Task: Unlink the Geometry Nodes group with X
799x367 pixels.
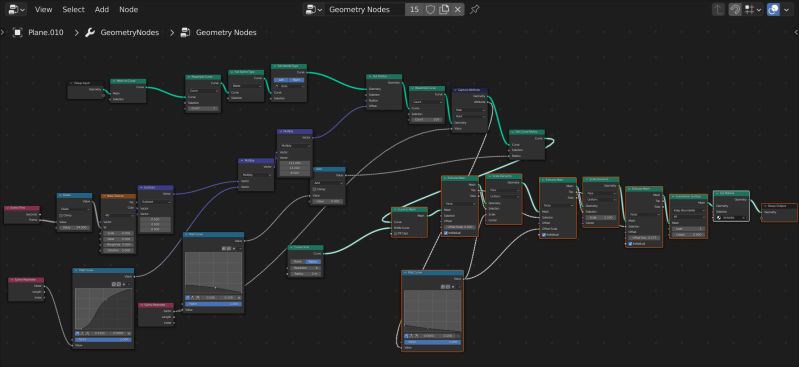Action: [x=458, y=9]
